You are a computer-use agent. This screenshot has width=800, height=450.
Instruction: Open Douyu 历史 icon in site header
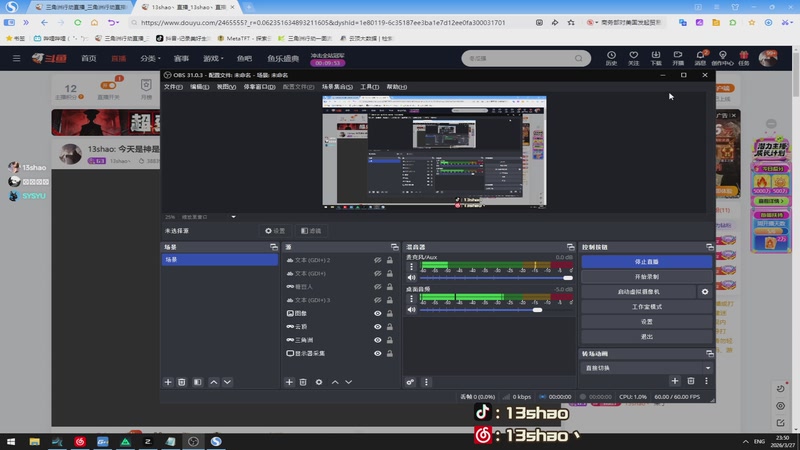click(x=611, y=58)
